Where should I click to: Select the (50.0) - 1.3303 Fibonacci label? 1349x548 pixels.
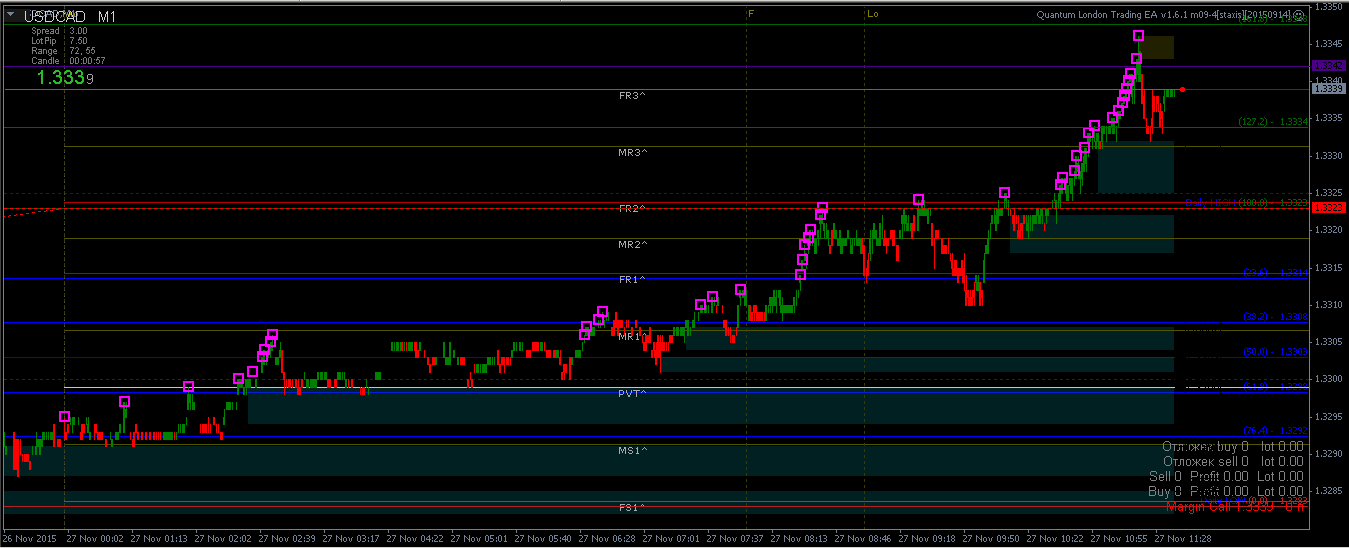click(1276, 353)
